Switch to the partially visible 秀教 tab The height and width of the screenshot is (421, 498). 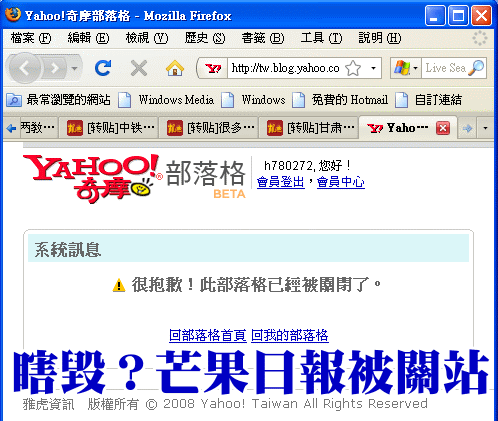[38, 128]
